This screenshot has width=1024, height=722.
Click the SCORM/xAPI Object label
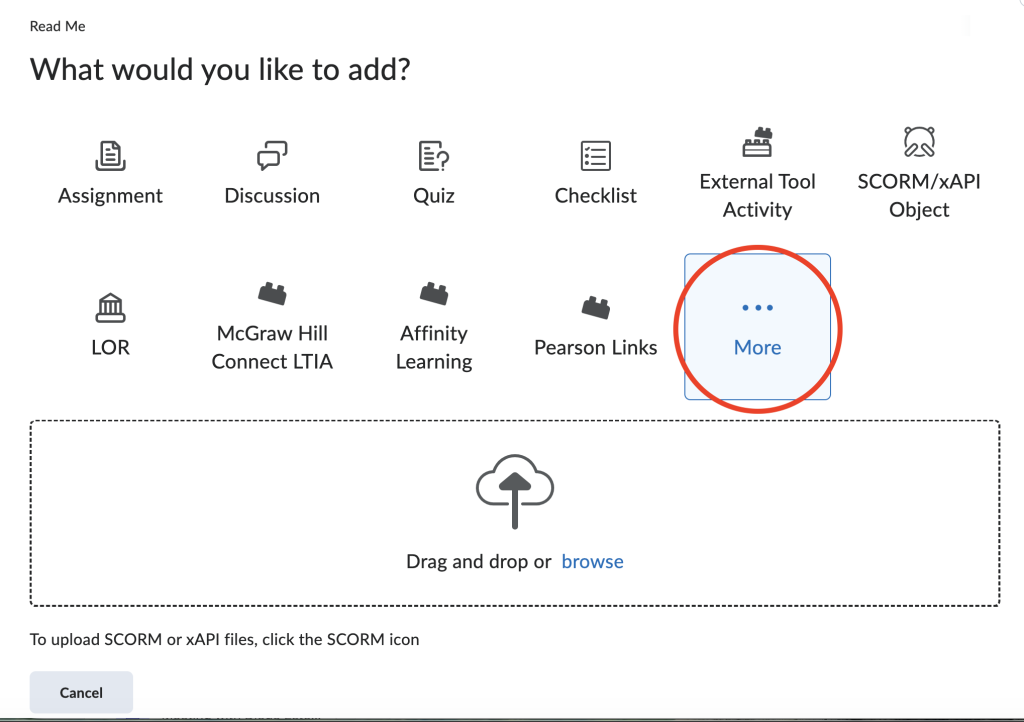click(919, 195)
